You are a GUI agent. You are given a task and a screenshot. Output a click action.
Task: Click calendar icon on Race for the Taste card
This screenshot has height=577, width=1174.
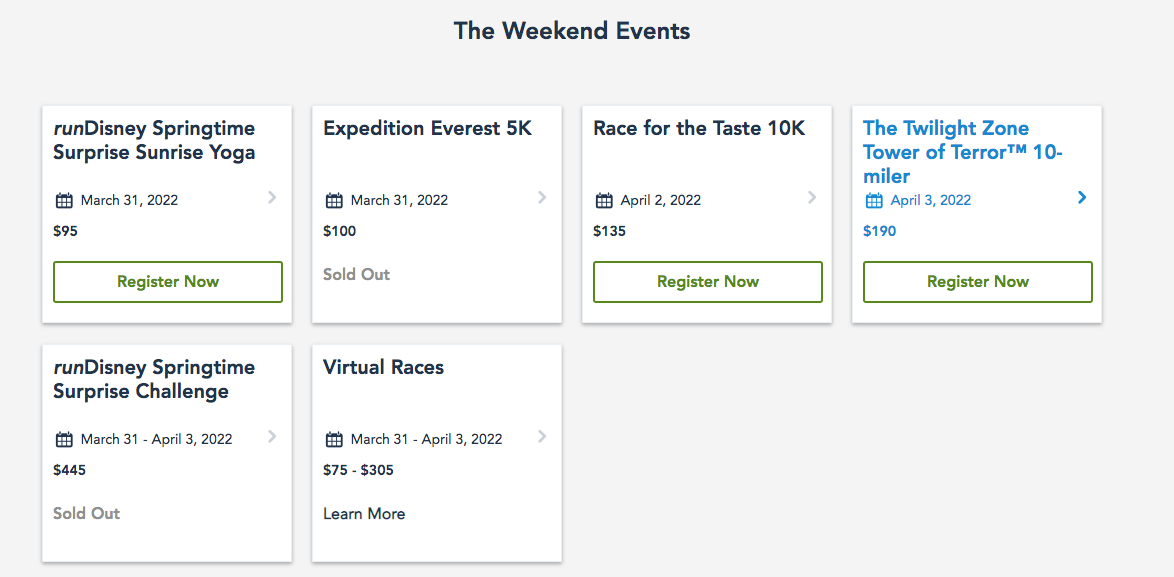pyautogui.click(x=604, y=200)
